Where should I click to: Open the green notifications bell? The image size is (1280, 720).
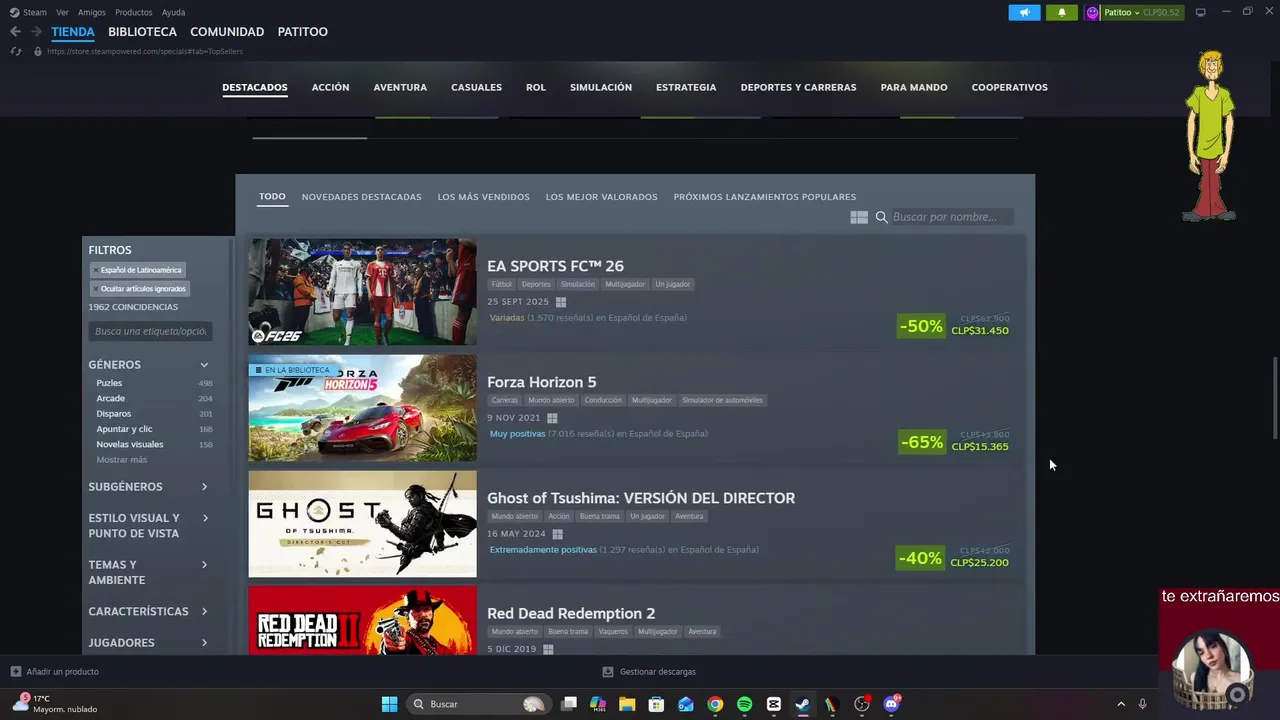click(1061, 12)
